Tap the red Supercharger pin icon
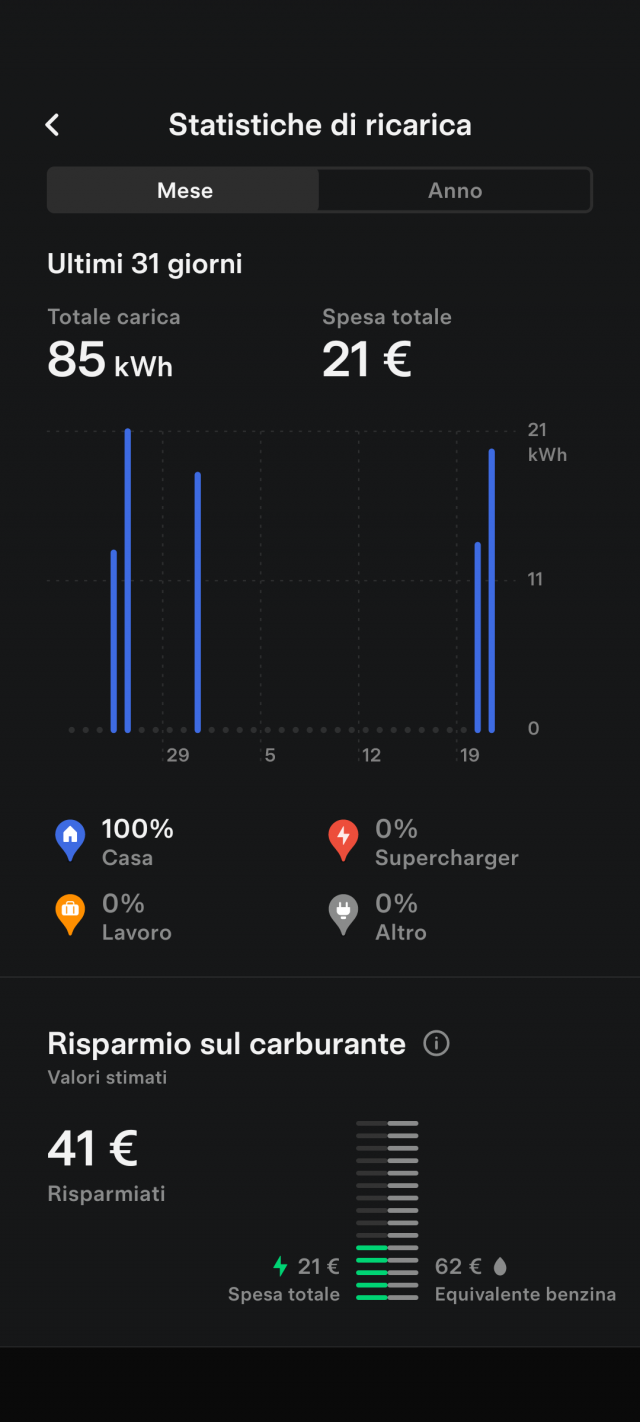This screenshot has width=640, height=1422. (343, 840)
